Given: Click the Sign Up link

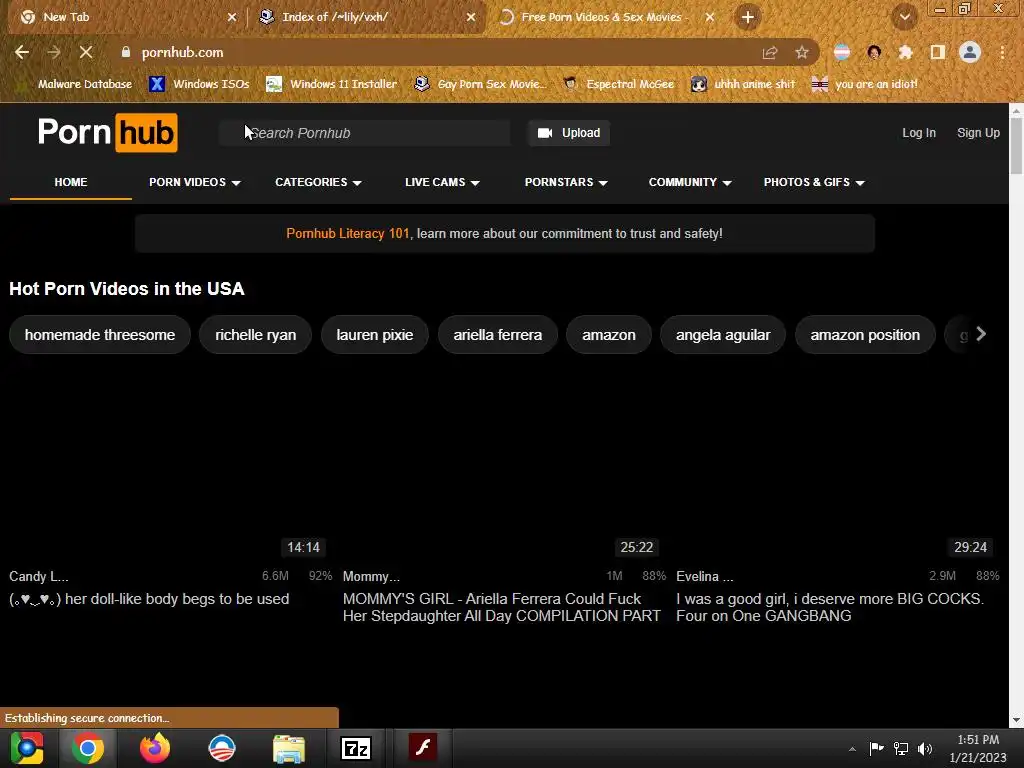Looking at the screenshot, I should tap(978, 133).
